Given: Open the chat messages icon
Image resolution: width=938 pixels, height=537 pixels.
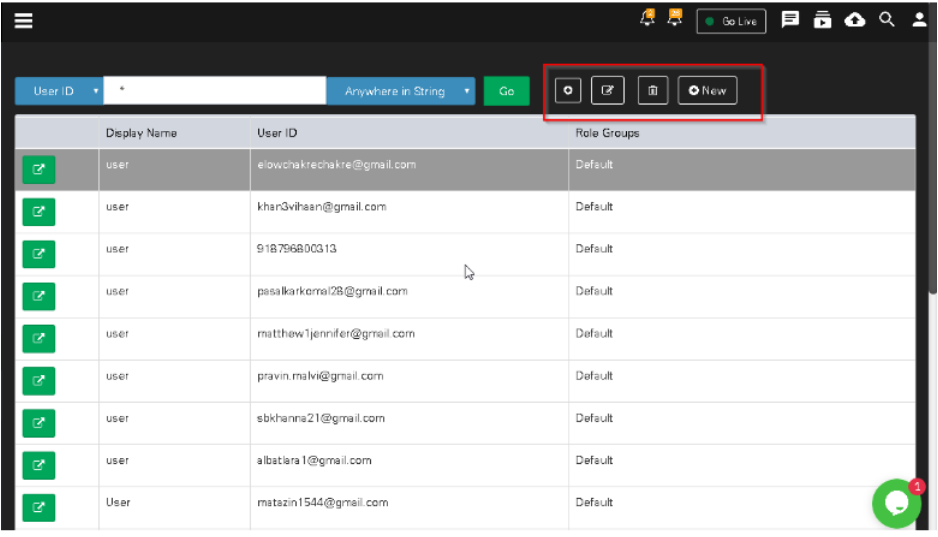Looking at the screenshot, I should point(790,20).
